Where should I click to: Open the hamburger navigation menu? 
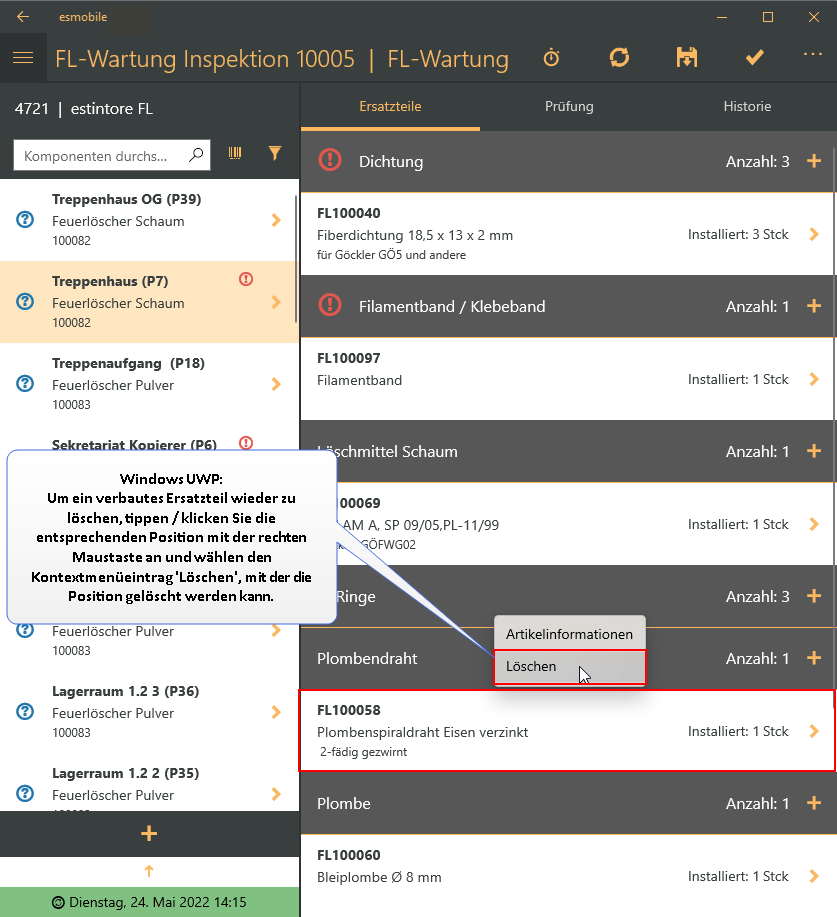23,58
